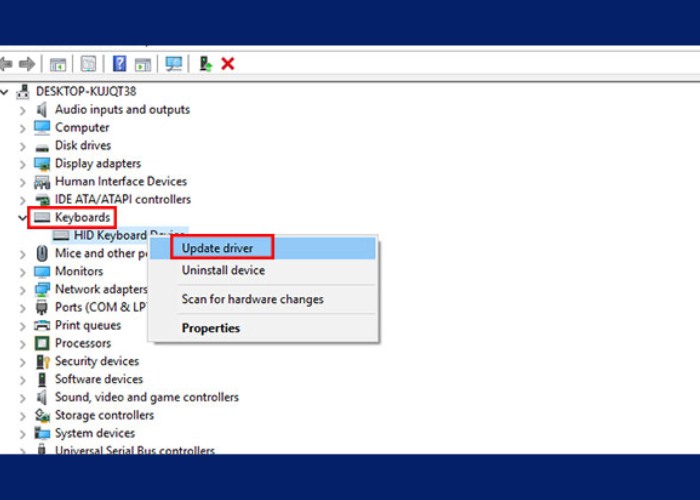Expand the Display adapters node

22,163
